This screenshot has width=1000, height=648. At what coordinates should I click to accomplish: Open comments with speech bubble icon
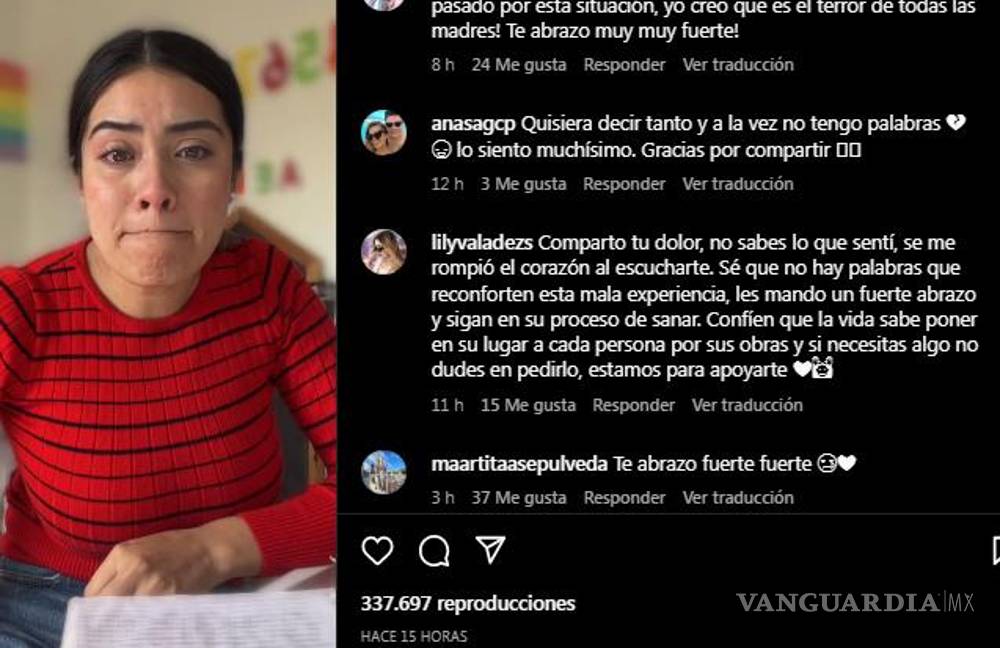tap(434, 550)
